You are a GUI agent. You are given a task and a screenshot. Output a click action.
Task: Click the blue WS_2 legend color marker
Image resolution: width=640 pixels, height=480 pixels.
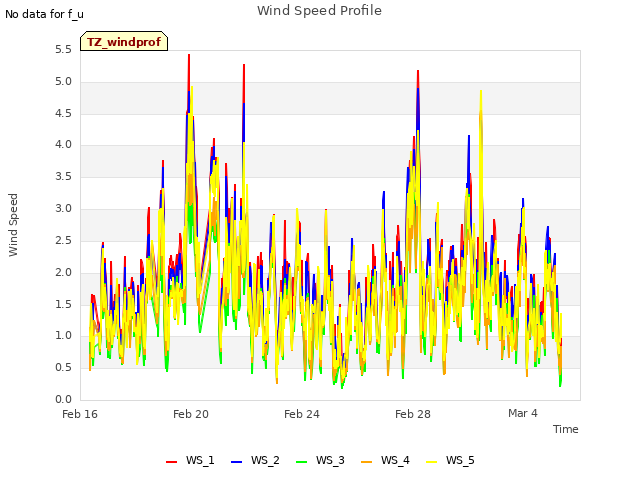[236, 462]
